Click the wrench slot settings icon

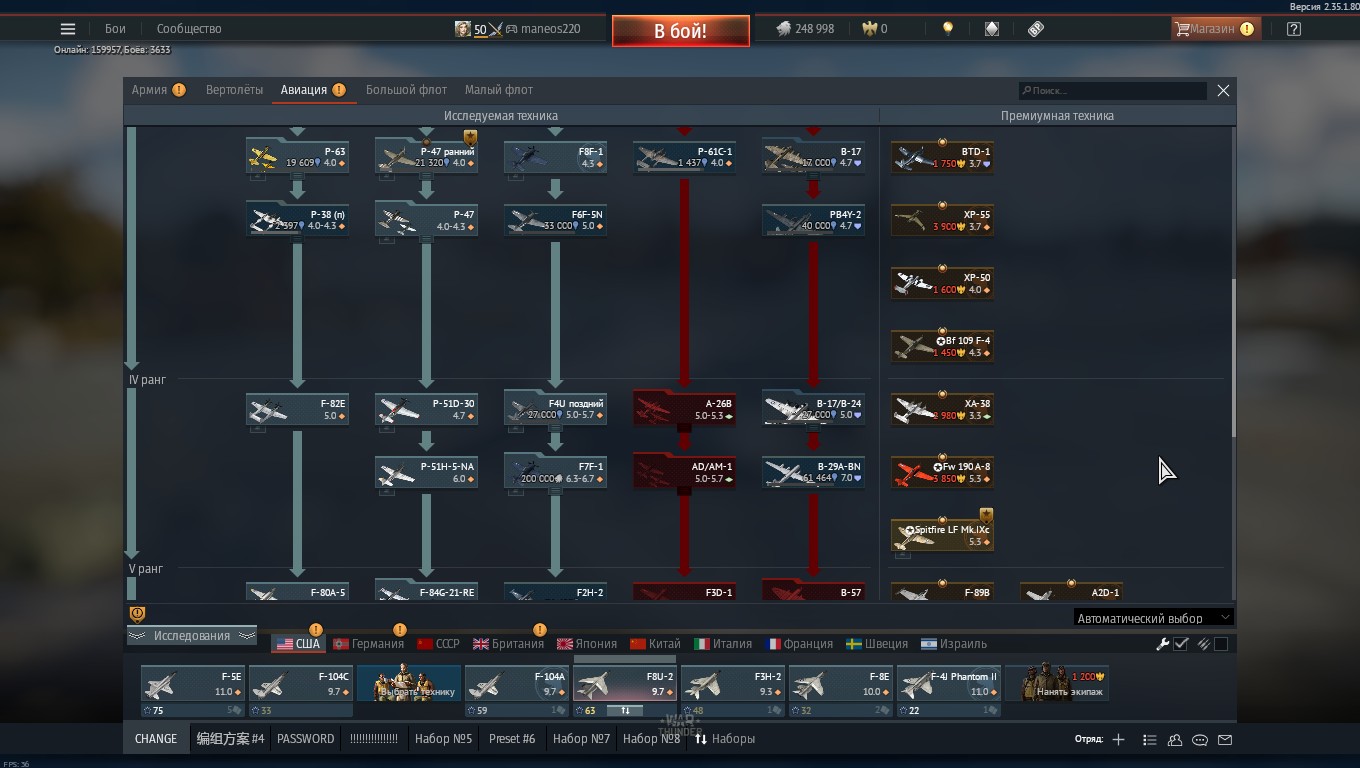pyautogui.click(x=1162, y=644)
